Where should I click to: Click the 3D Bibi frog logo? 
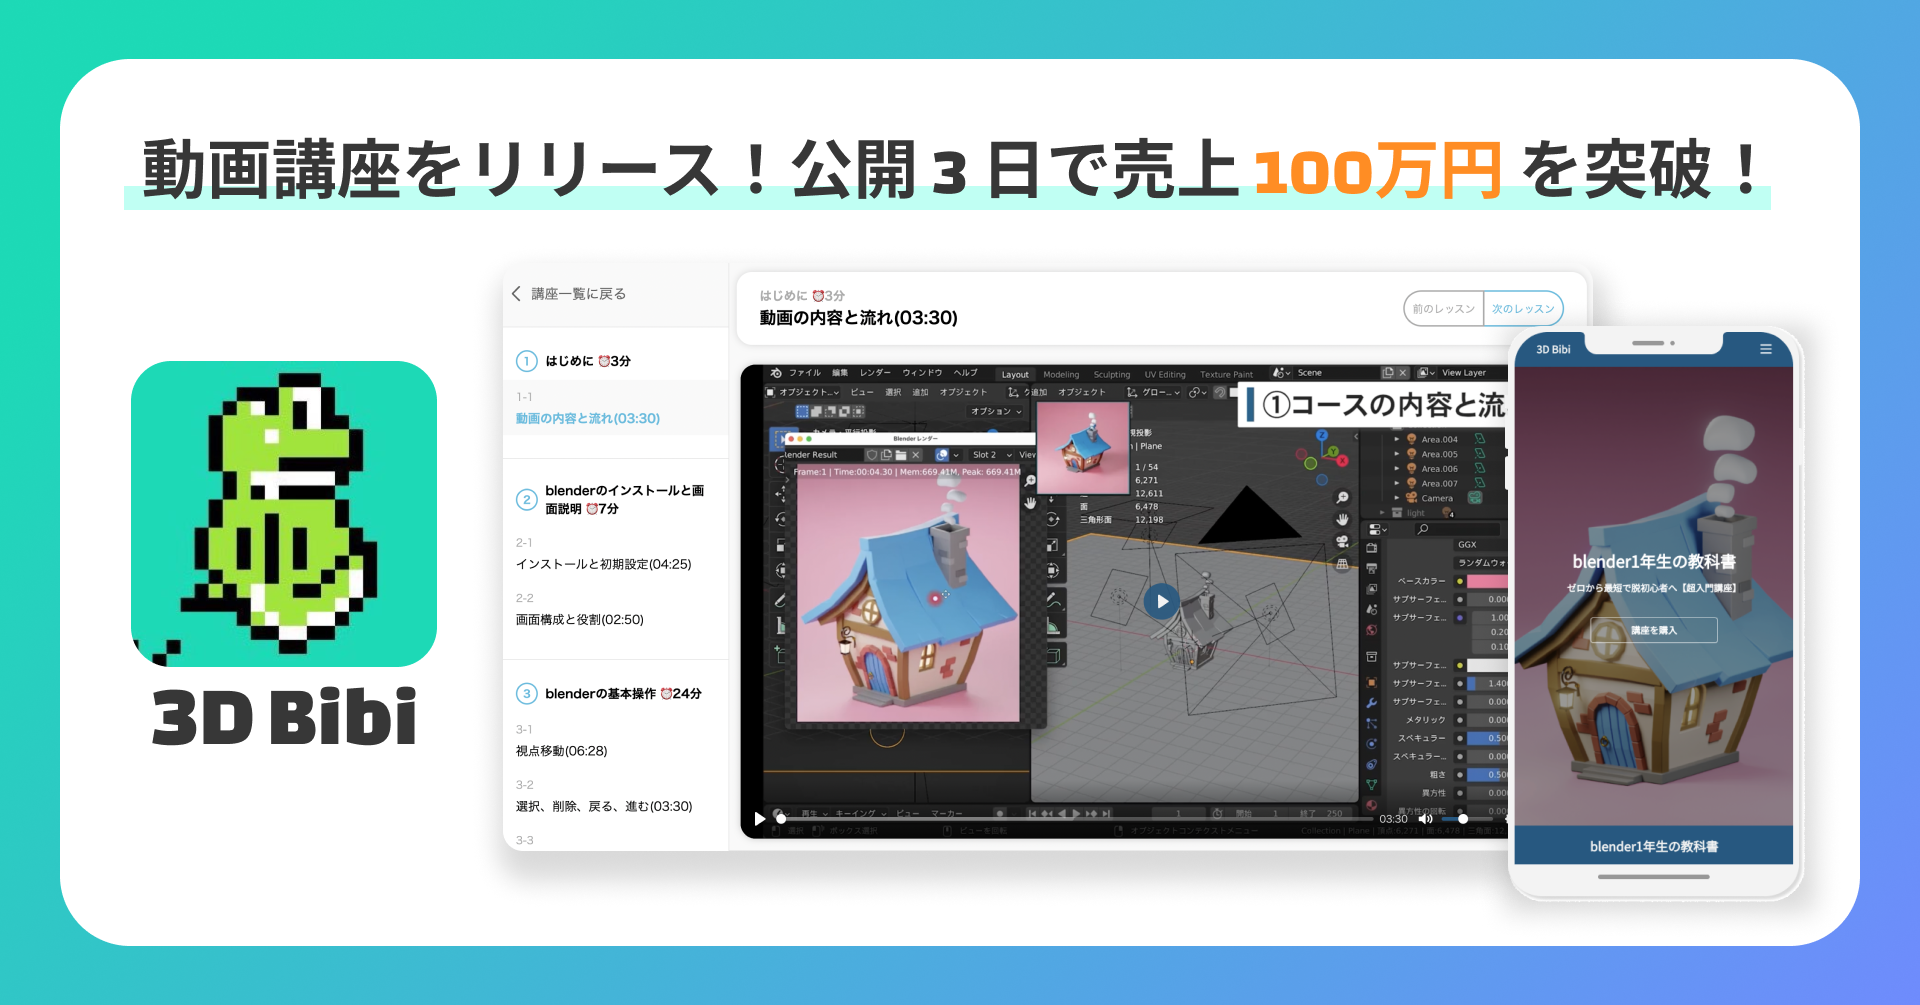pos(284,514)
